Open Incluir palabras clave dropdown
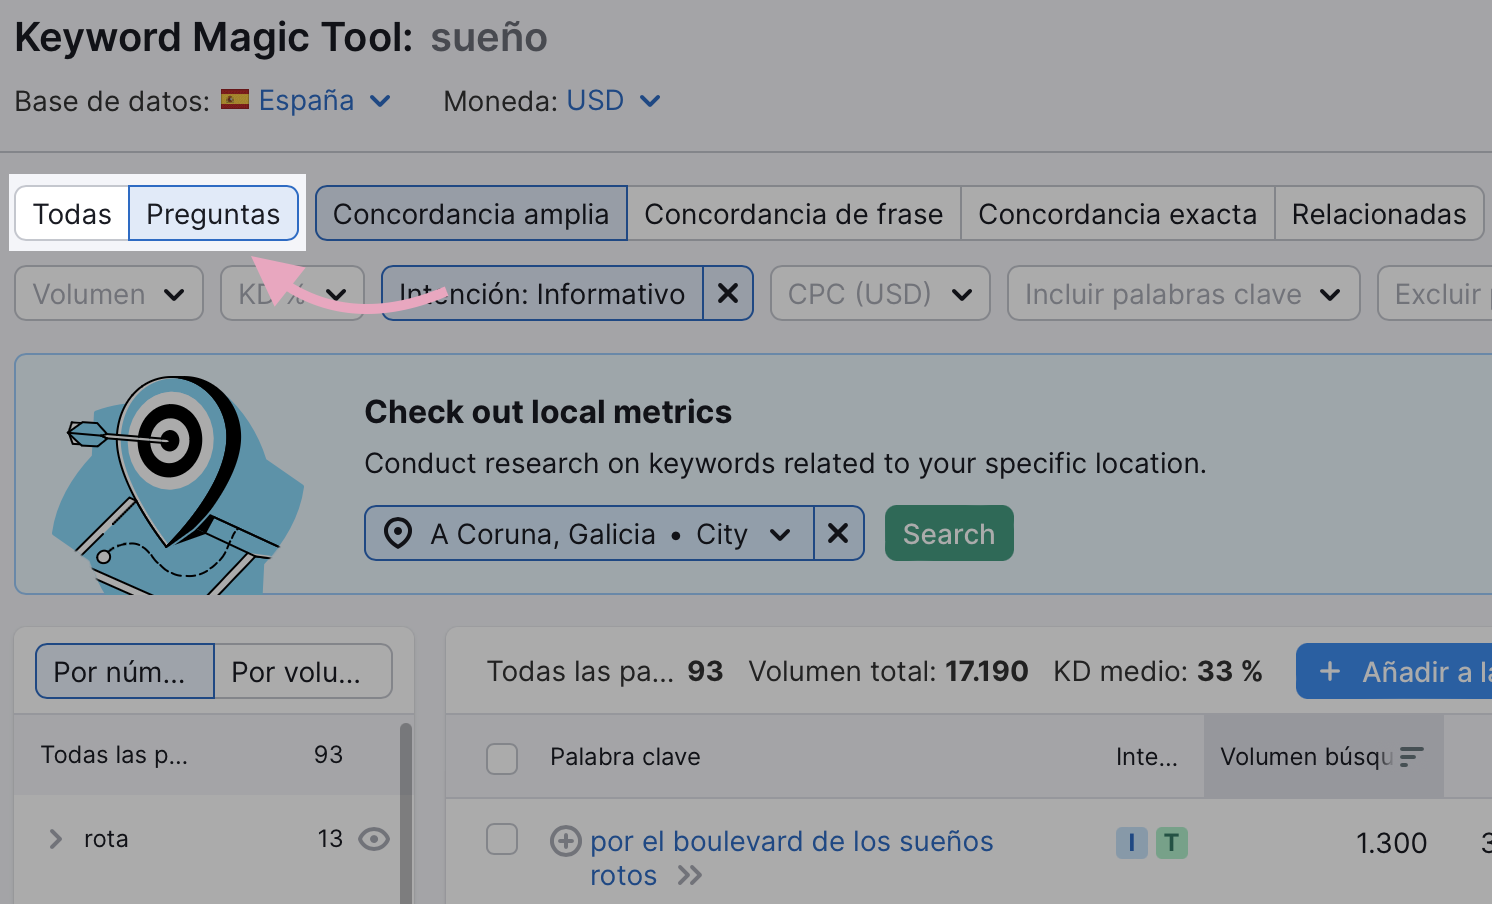 coord(1183,294)
